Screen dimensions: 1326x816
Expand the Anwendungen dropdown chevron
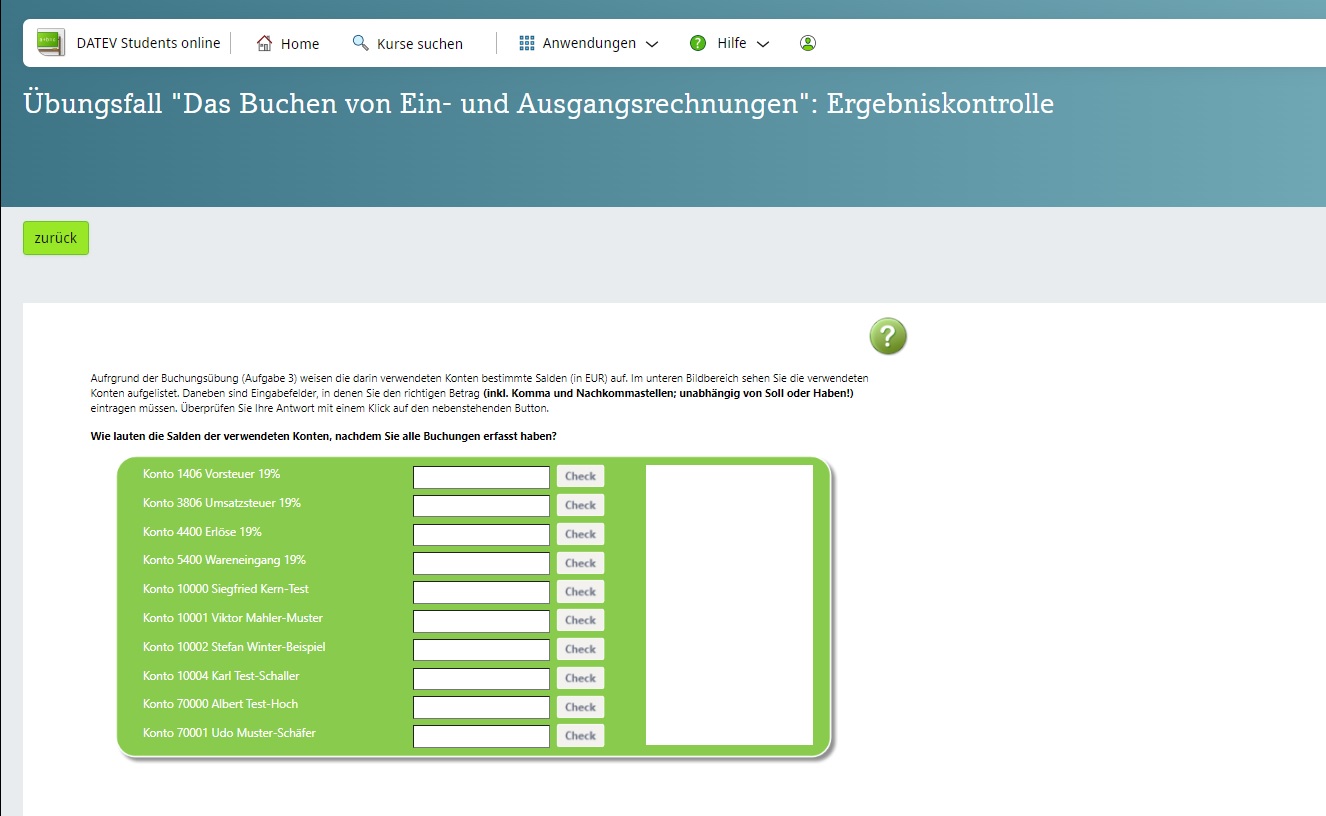click(x=651, y=44)
